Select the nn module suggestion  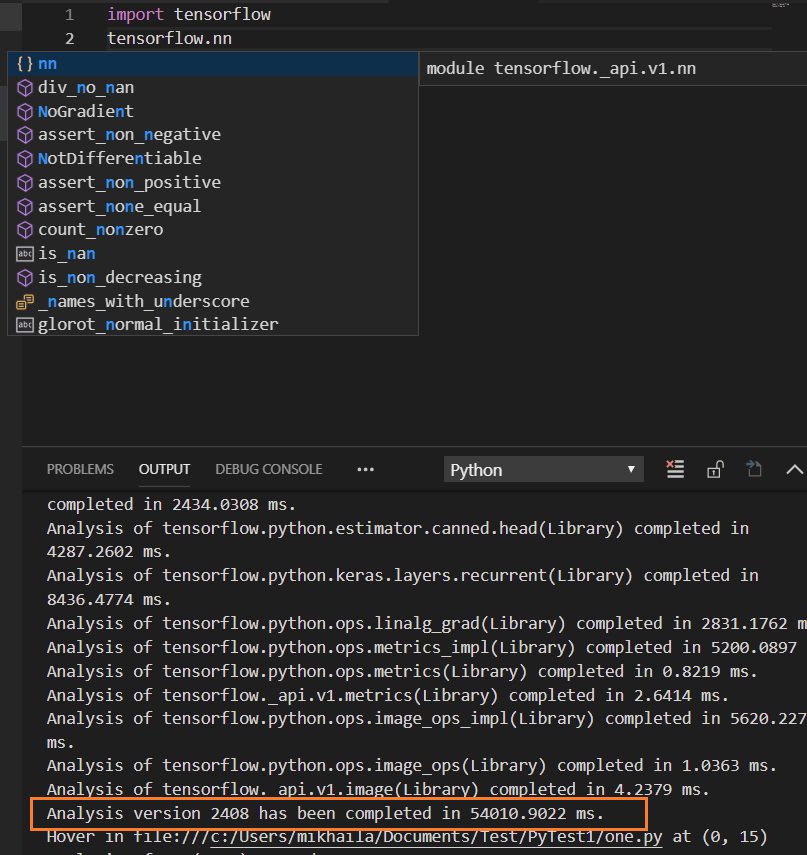click(213, 64)
